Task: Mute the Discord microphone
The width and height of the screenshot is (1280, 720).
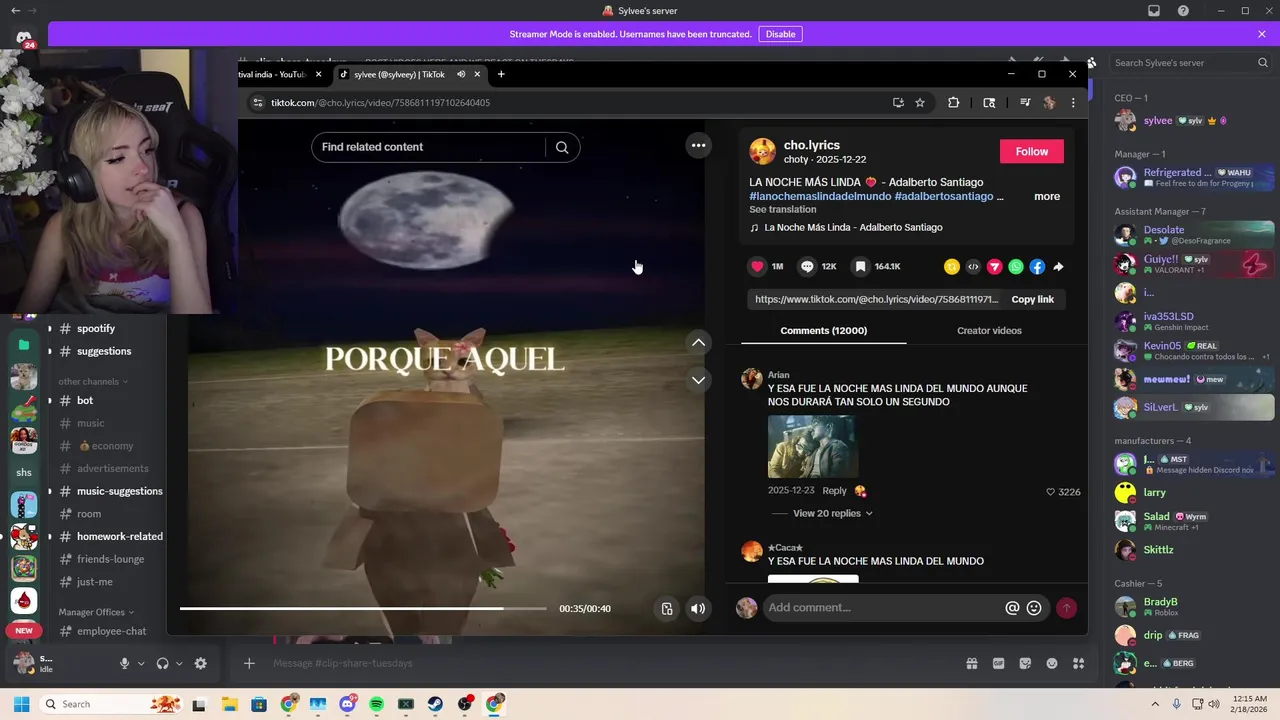Action: point(124,663)
